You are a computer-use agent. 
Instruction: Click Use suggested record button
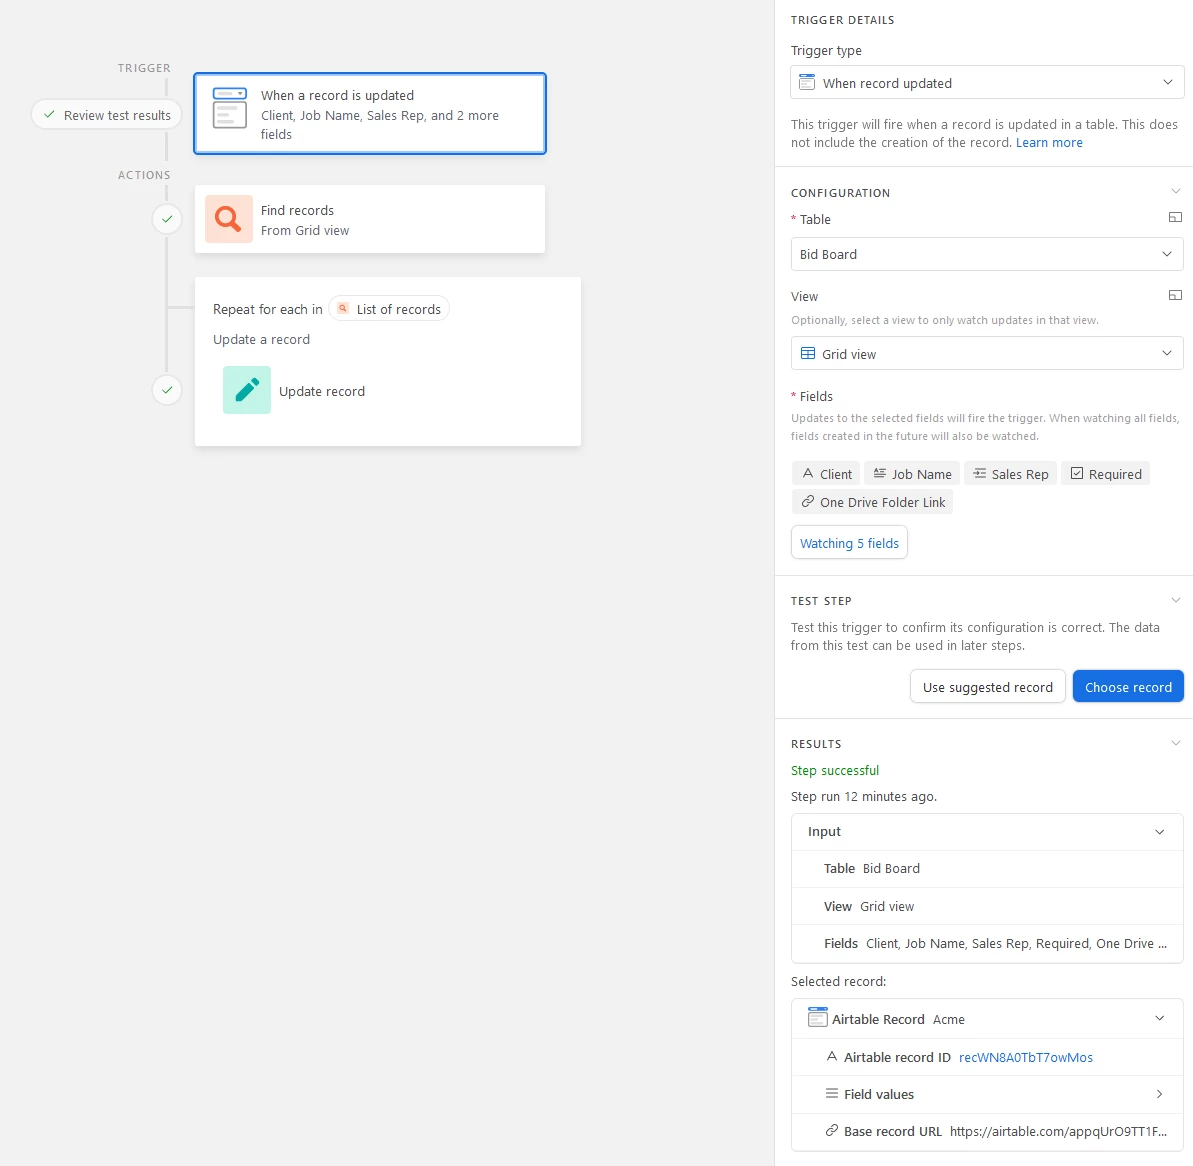[988, 687]
